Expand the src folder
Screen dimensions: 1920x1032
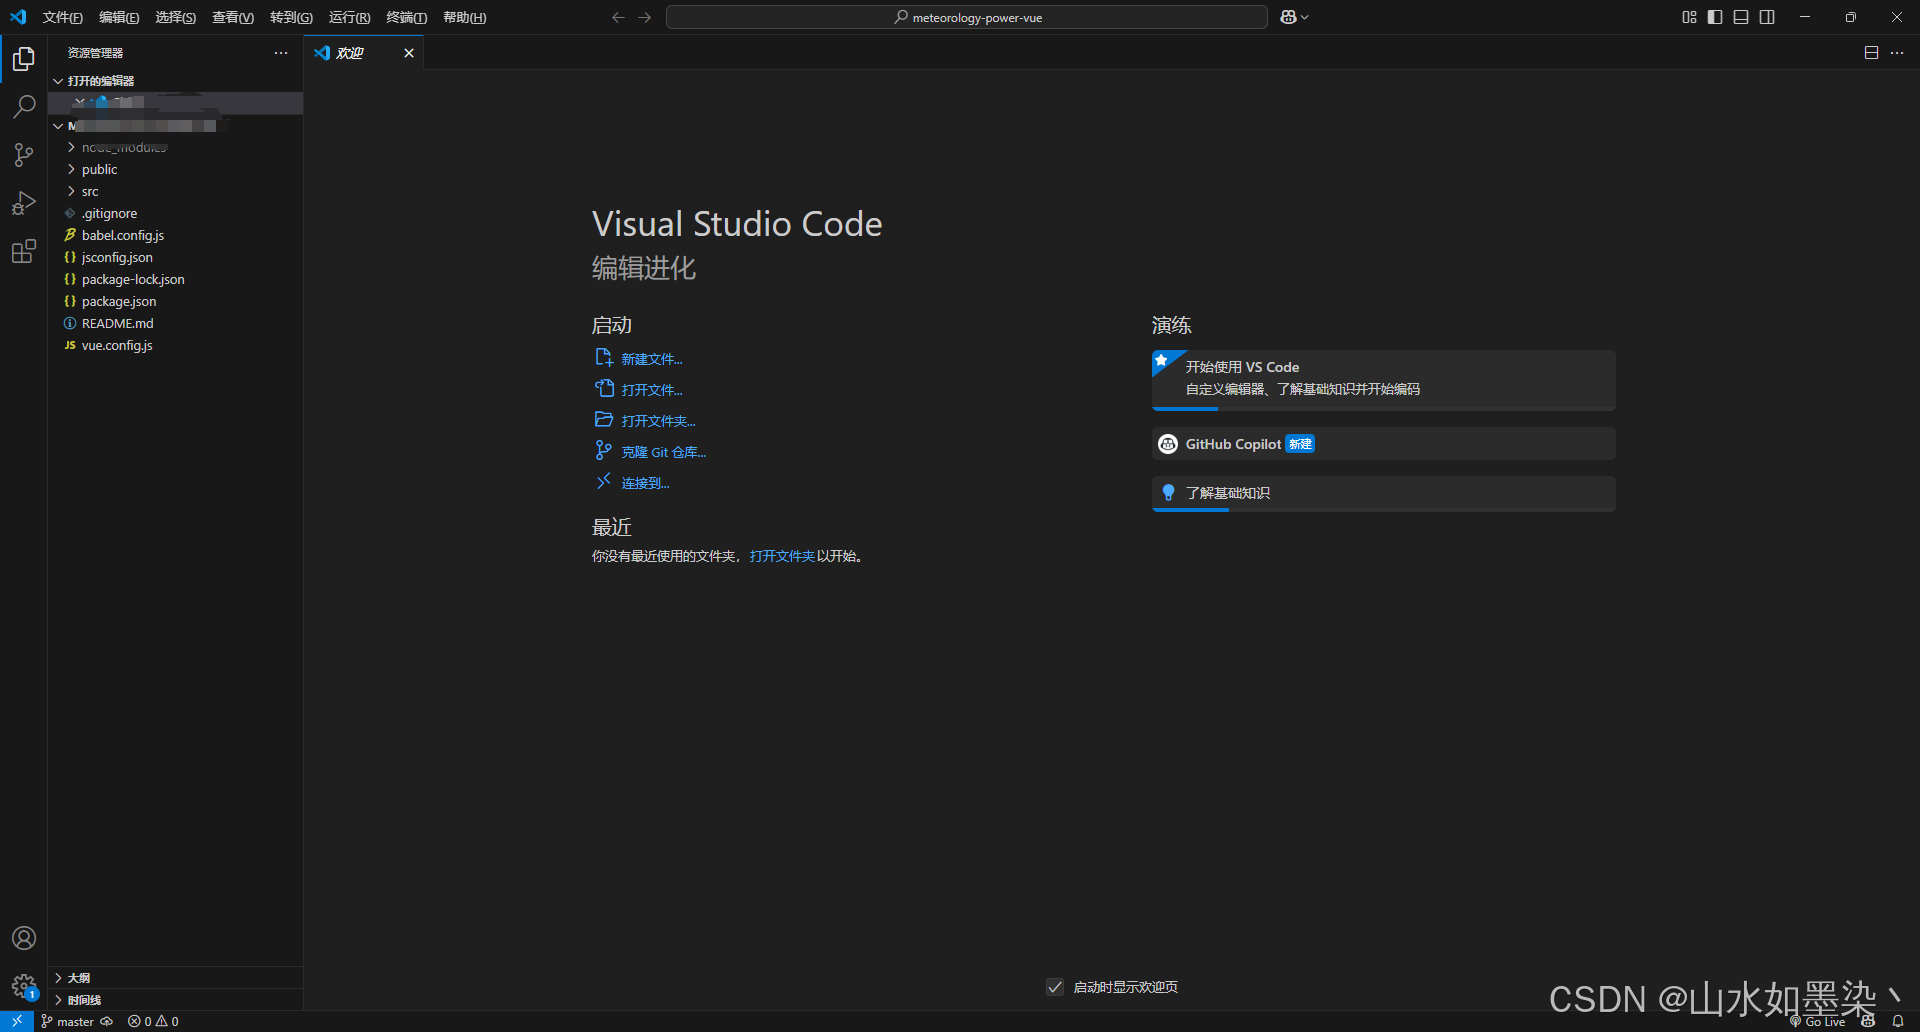tap(175, 192)
